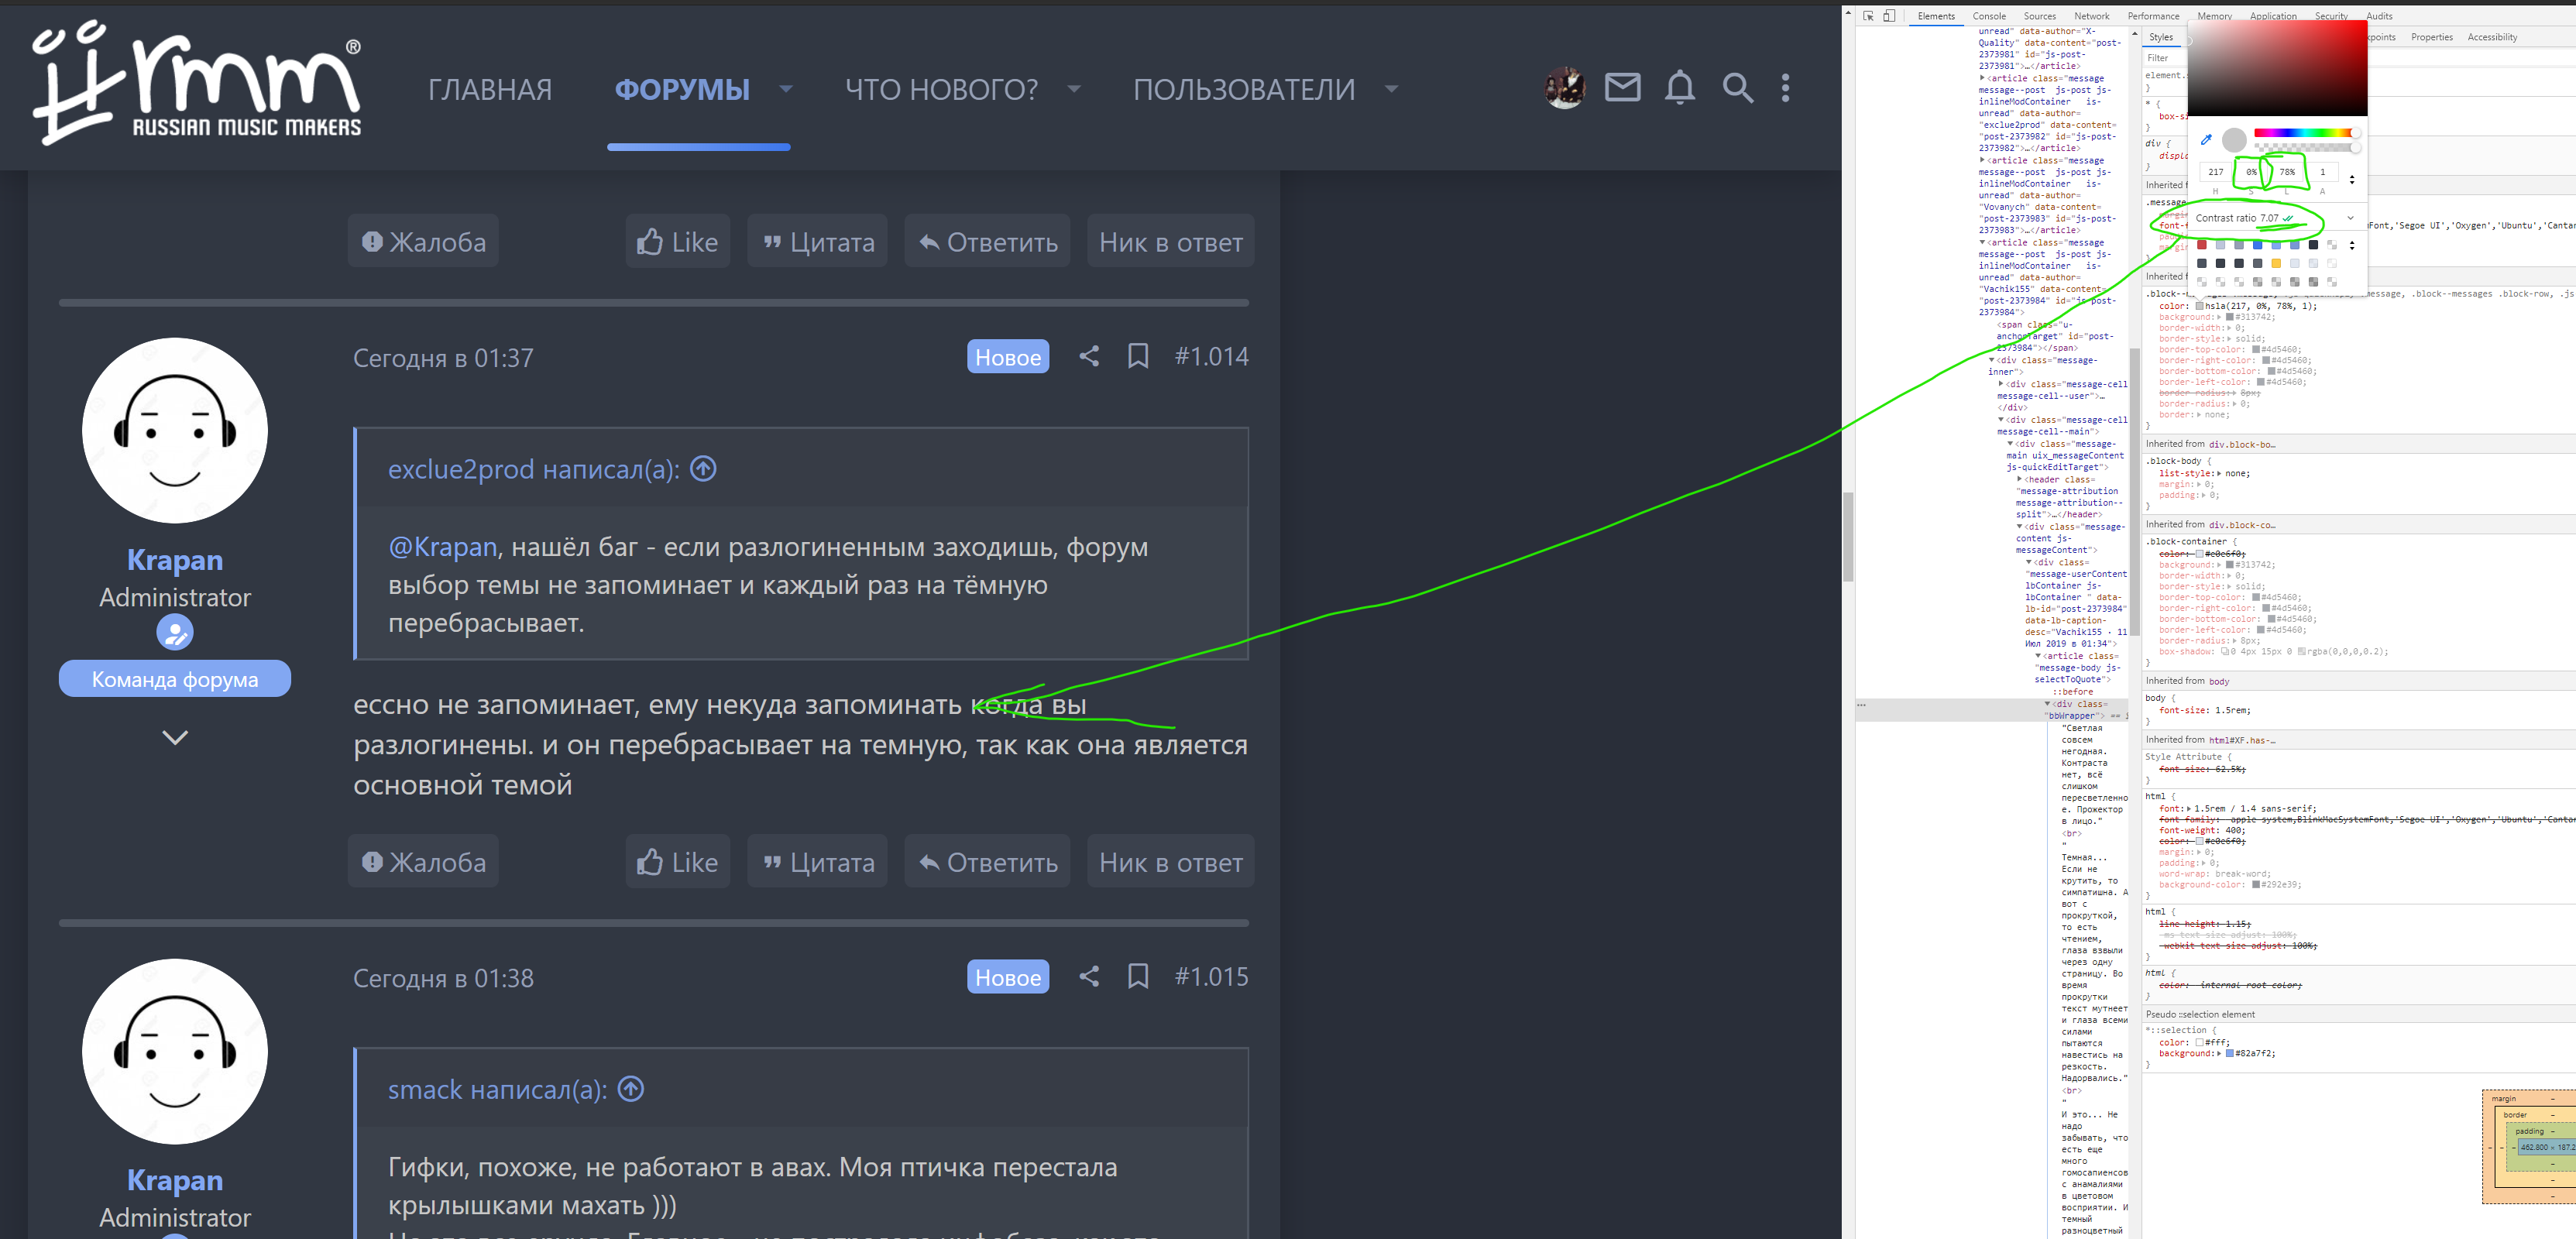Open the three-dot overflow menu in header
The image size is (2576, 1239).
[x=1785, y=88]
